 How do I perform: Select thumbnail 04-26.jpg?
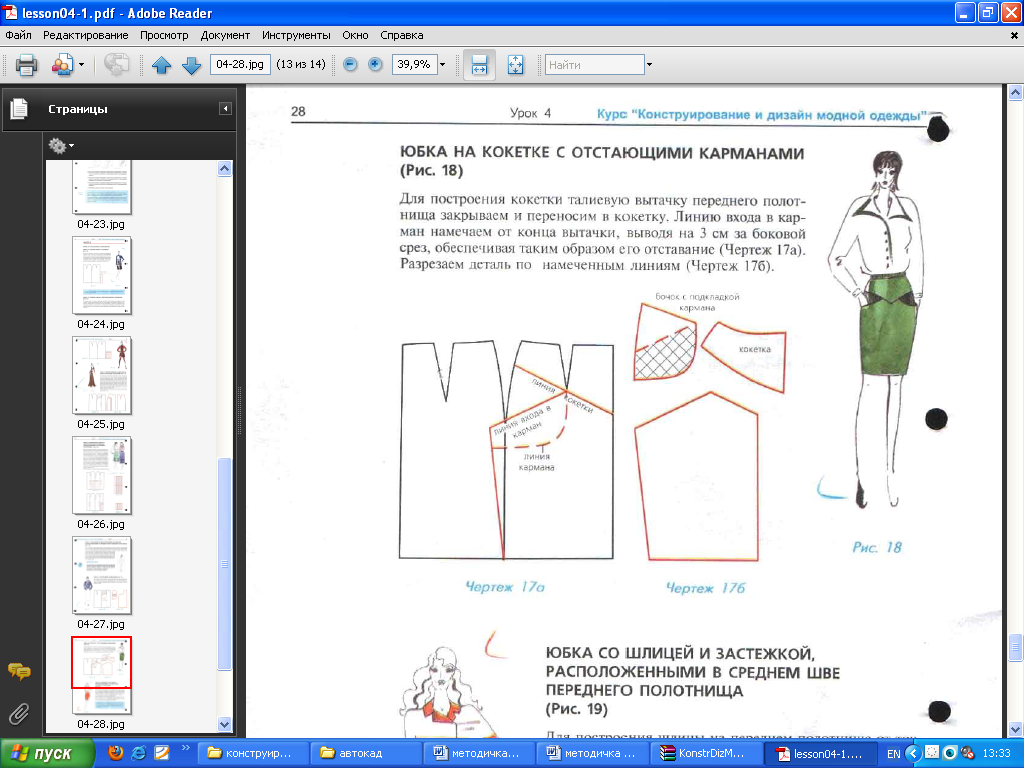click(101, 475)
